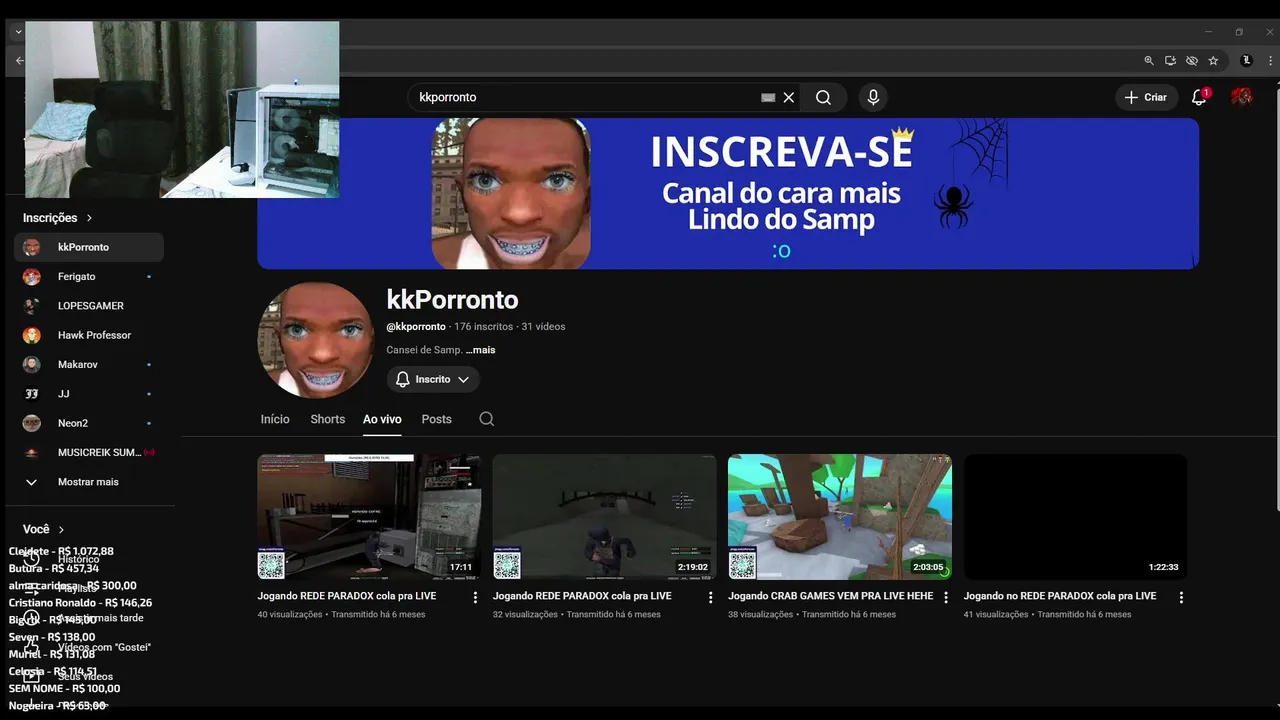Open the Você section chevron
Screen dimensions: 1280x720
tap(61, 529)
